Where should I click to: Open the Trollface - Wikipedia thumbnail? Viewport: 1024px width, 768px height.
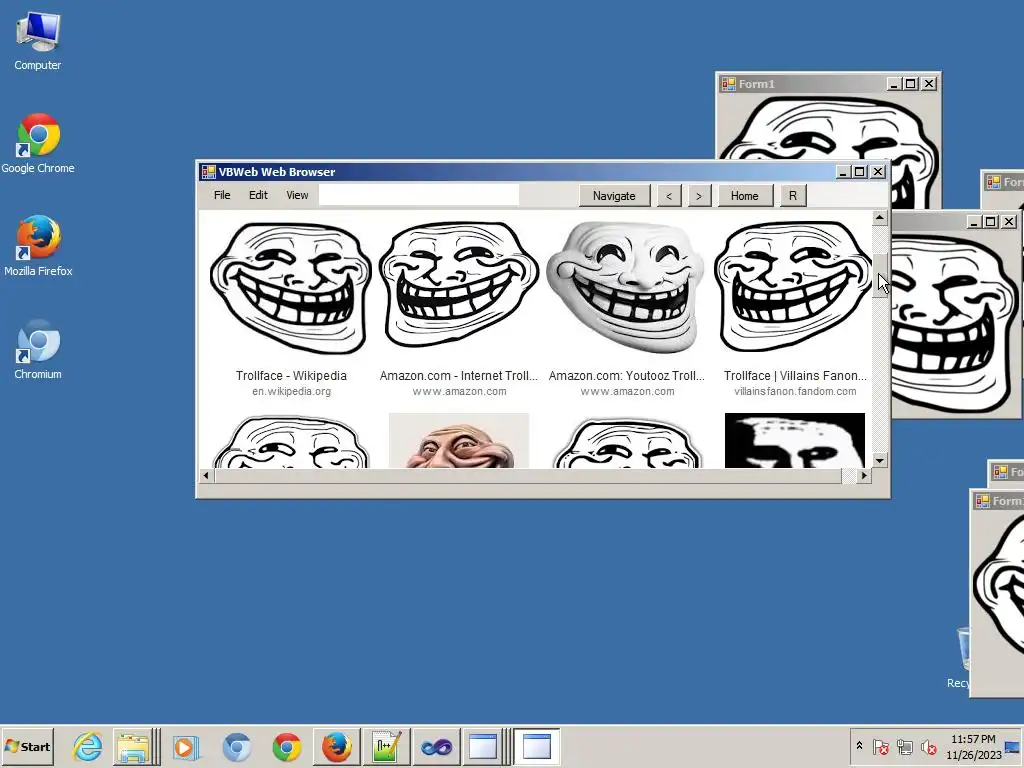[291, 288]
